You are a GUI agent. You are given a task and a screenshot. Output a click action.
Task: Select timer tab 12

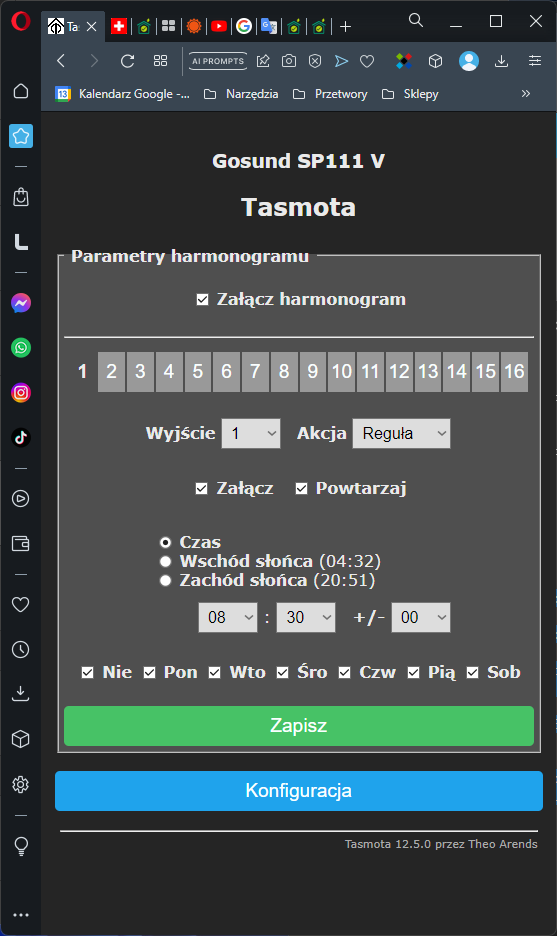click(x=399, y=371)
